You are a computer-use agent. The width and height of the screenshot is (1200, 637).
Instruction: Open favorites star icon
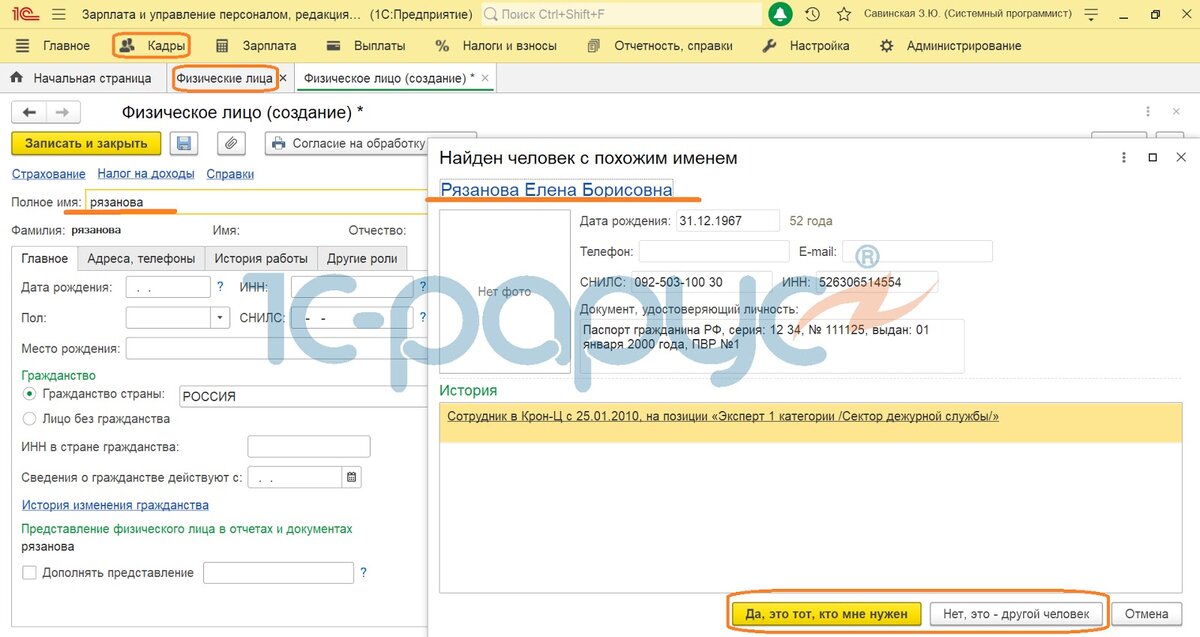844,14
